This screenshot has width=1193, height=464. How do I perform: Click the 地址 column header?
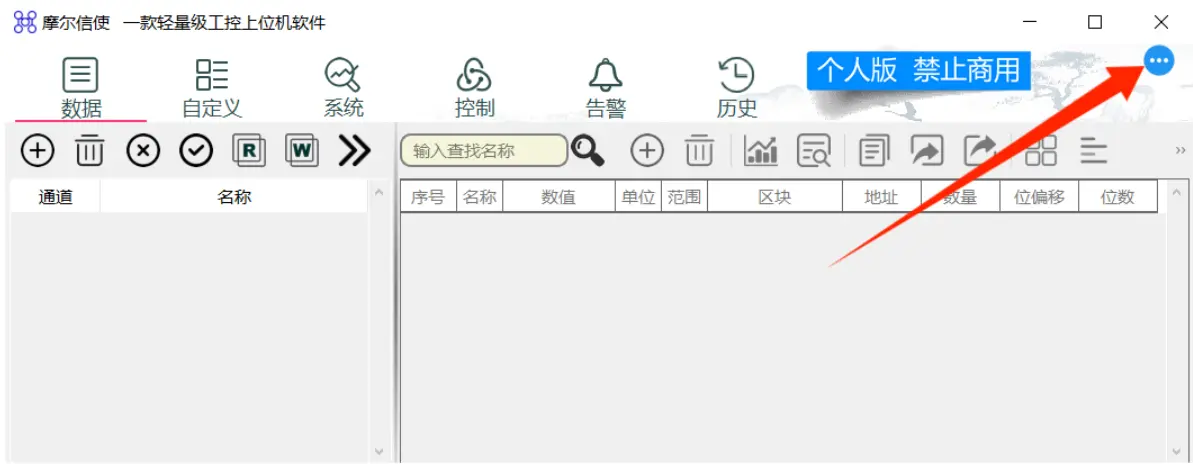882,197
